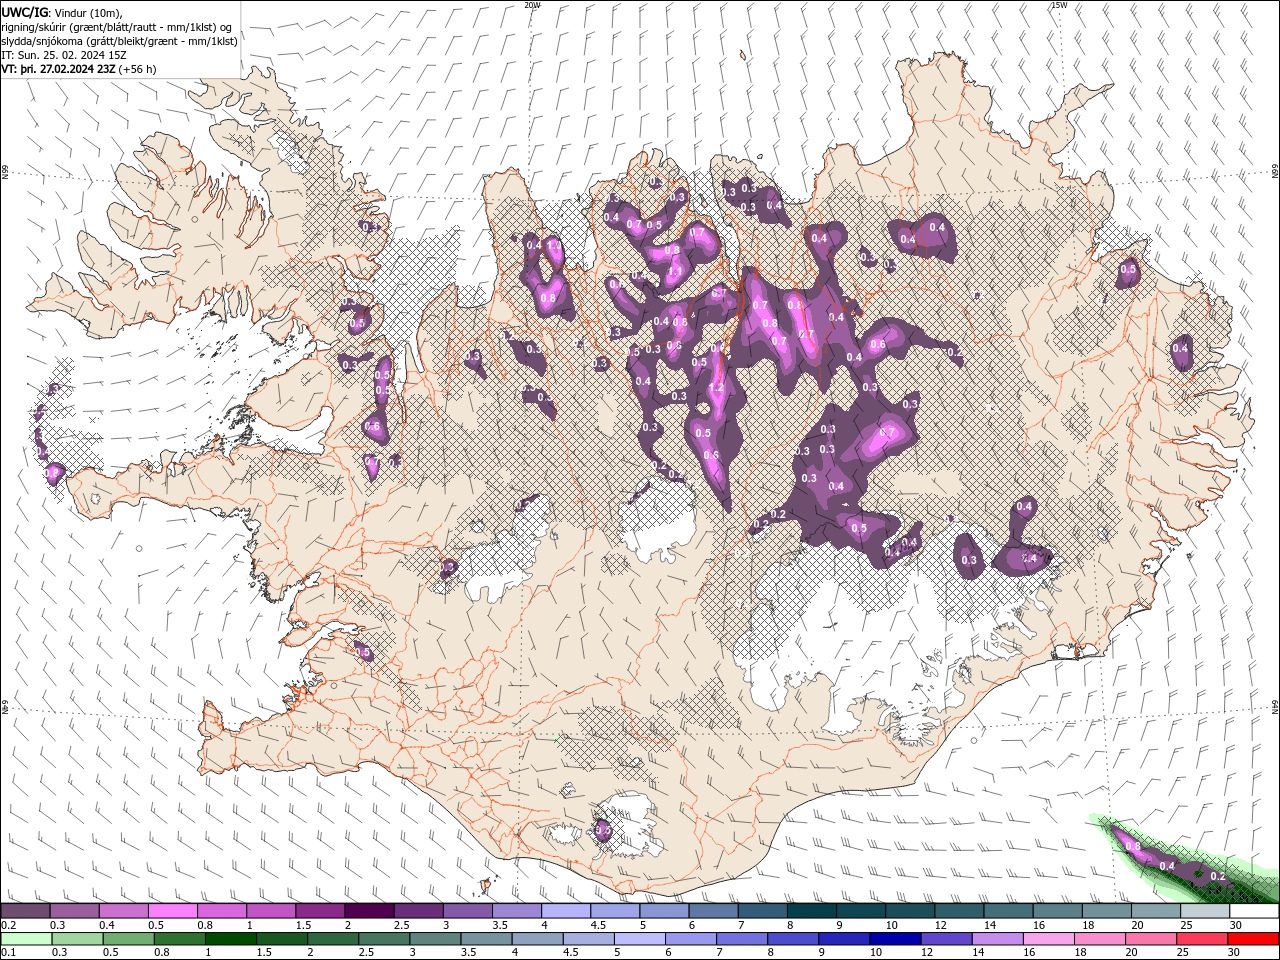Select the pale grey 25 swatch in the upper scale
Screen dimensions: 1280x960
[1206, 910]
